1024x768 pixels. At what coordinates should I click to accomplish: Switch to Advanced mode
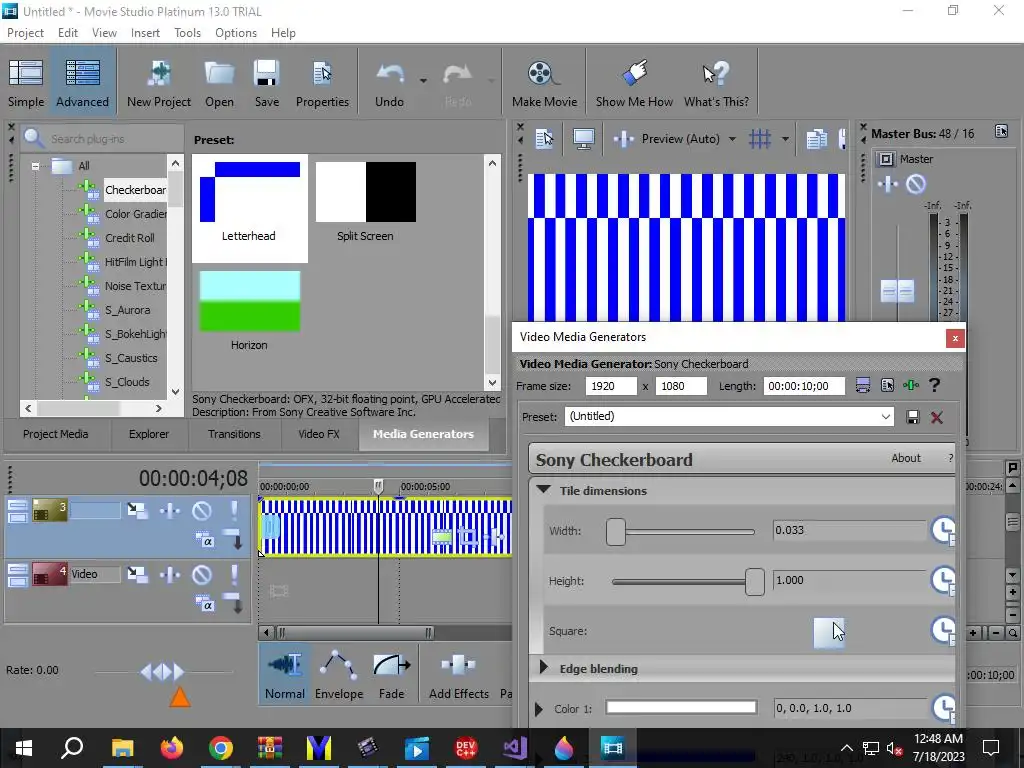(82, 83)
